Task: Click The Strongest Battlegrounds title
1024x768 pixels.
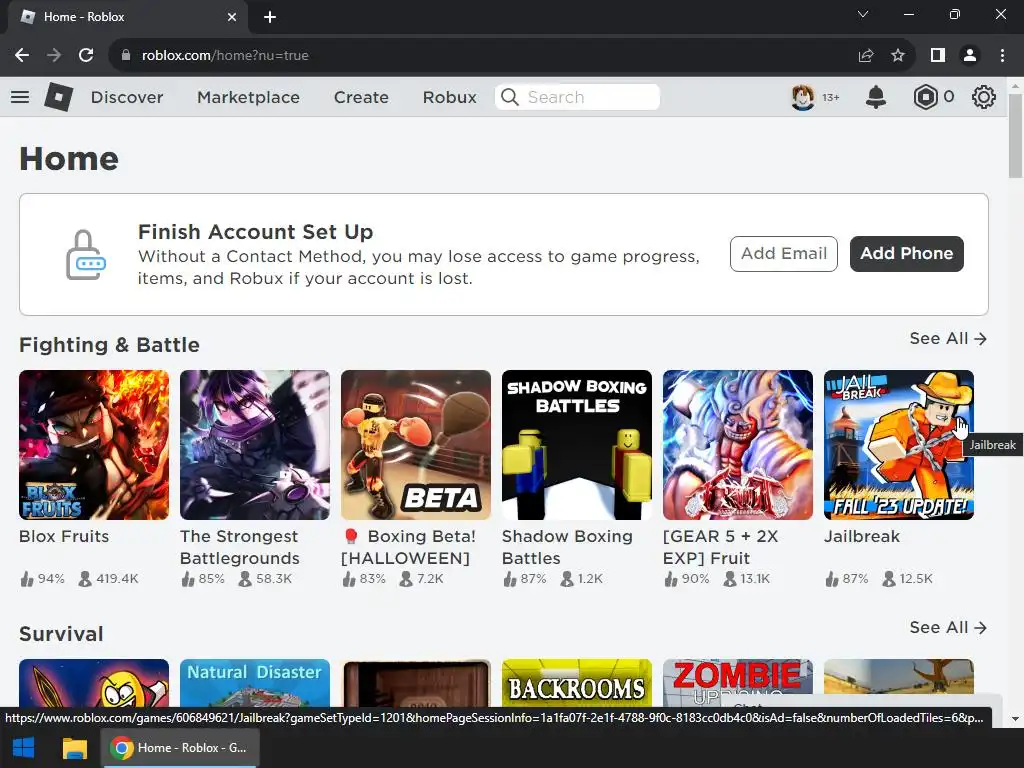Action: click(x=240, y=547)
